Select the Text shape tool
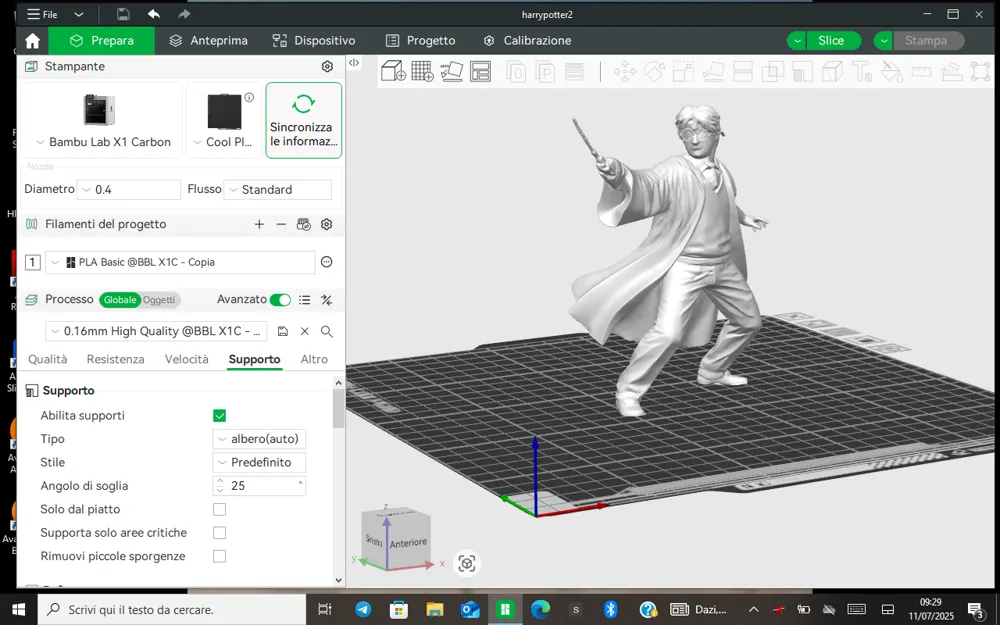The image size is (1000, 625). click(862, 71)
